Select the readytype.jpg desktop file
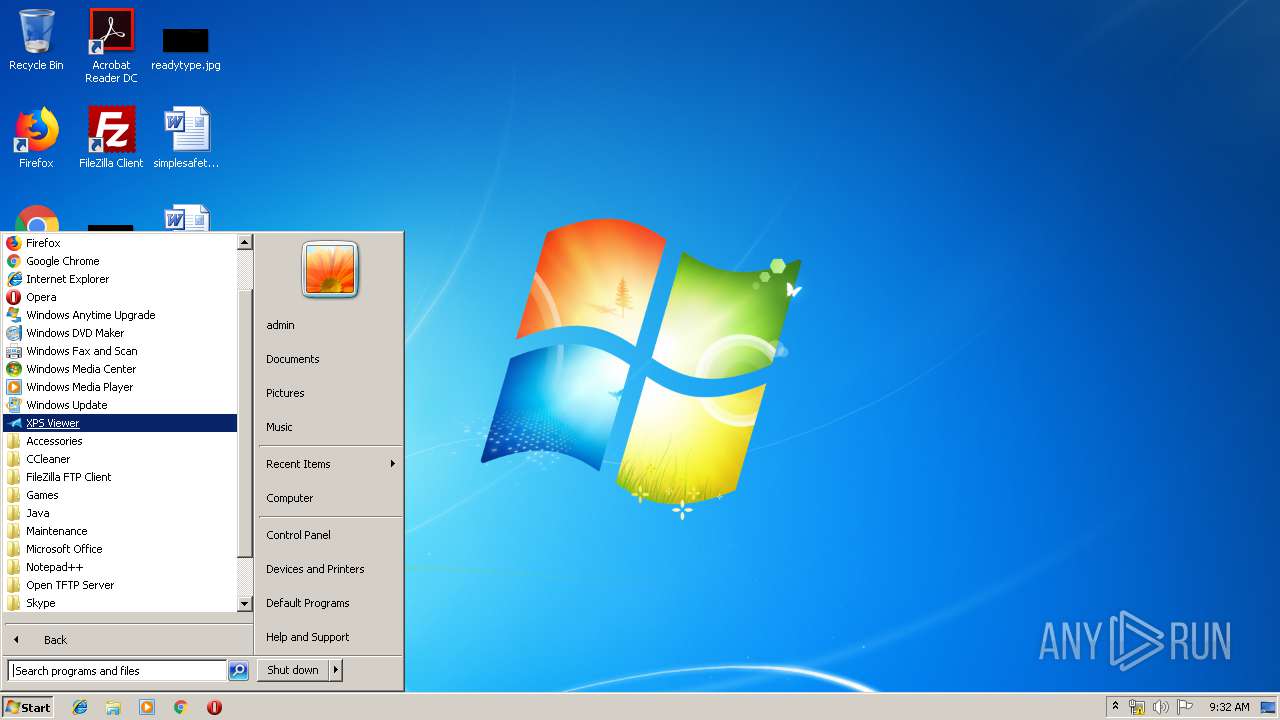 186,49
